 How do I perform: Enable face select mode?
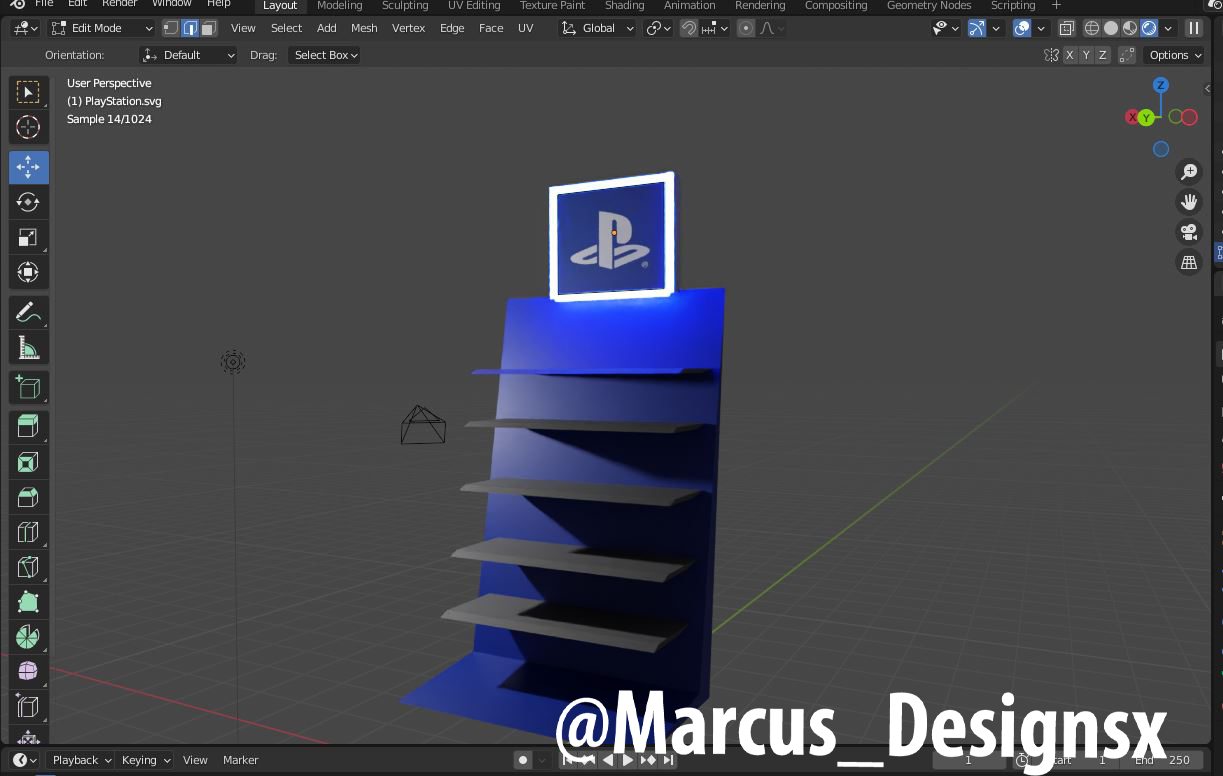[208, 28]
